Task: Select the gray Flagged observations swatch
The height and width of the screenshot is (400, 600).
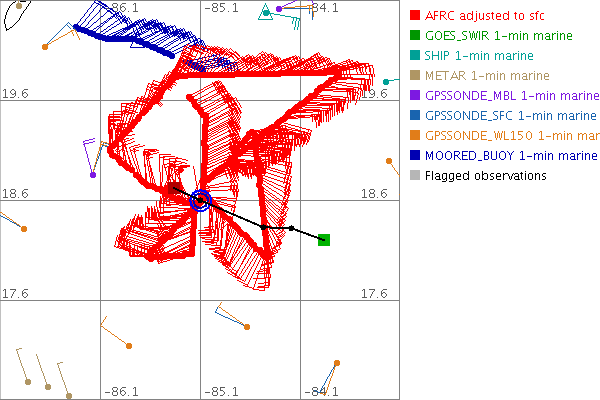Action: tap(415, 176)
